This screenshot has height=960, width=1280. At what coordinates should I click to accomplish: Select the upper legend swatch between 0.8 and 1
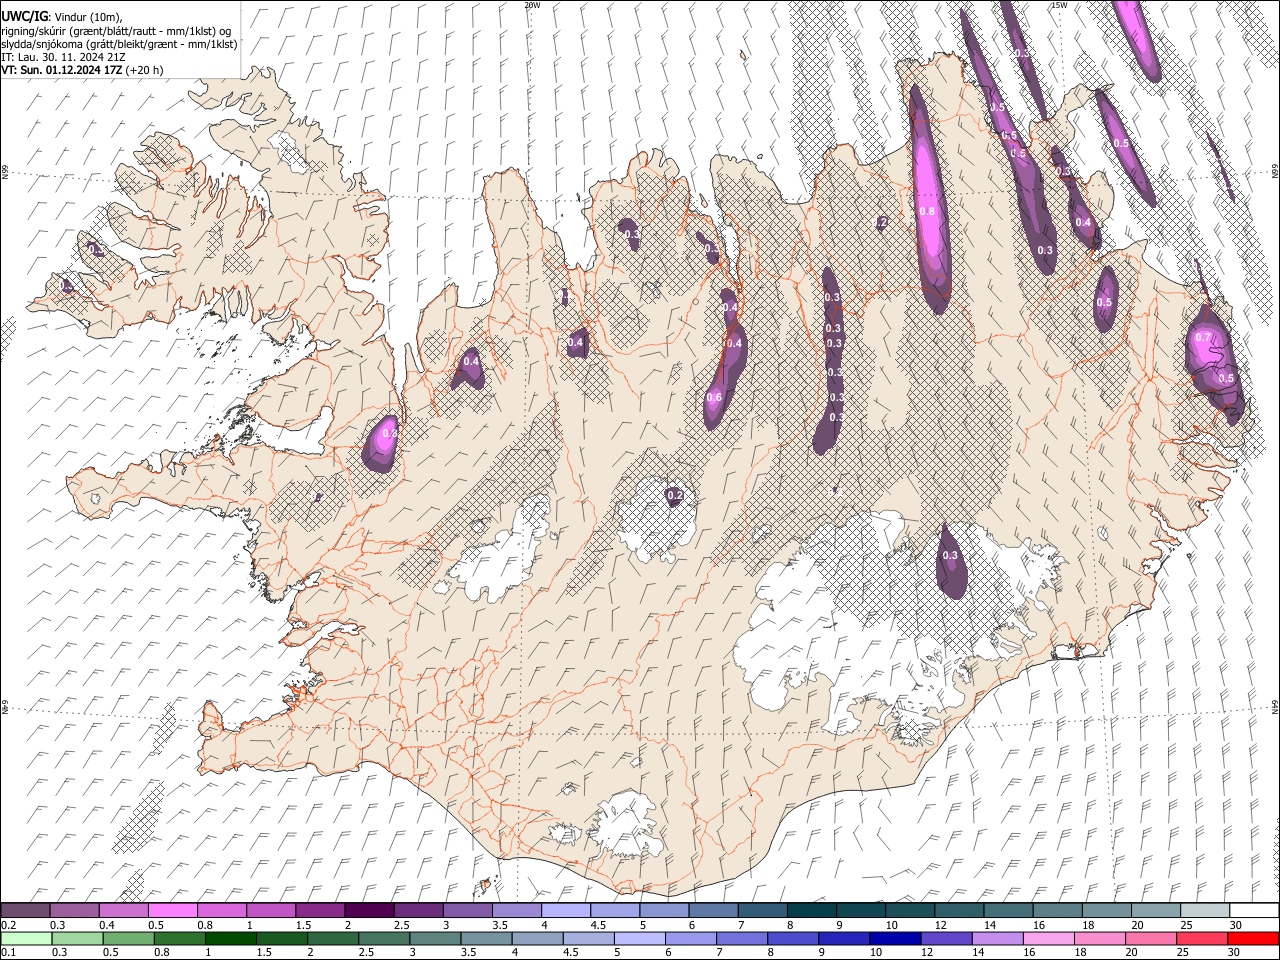pyautogui.click(x=222, y=911)
